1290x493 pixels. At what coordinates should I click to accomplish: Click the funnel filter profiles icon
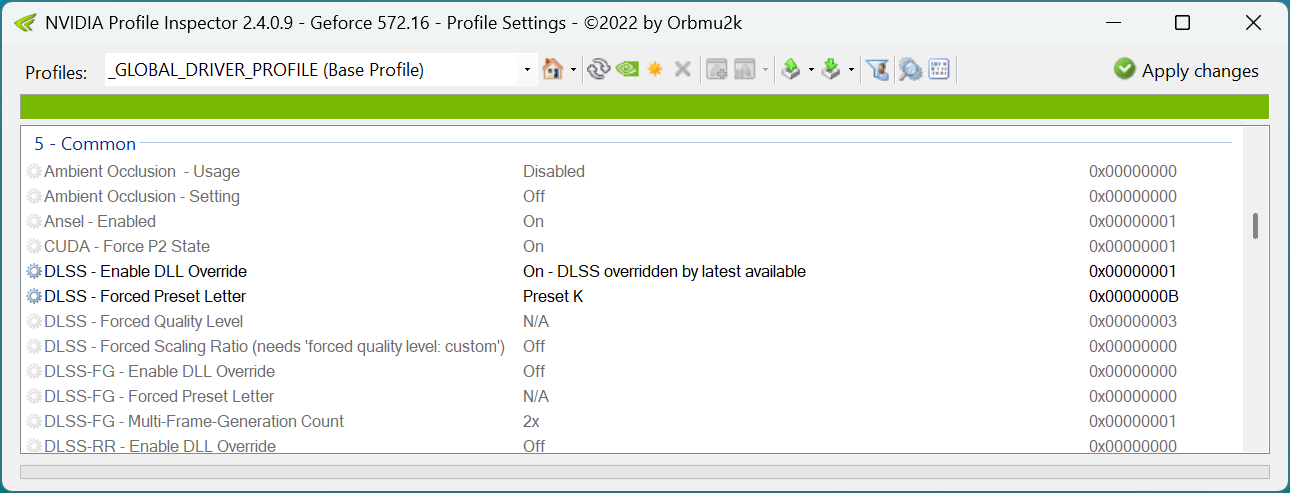pyautogui.click(x=877, y=70)
